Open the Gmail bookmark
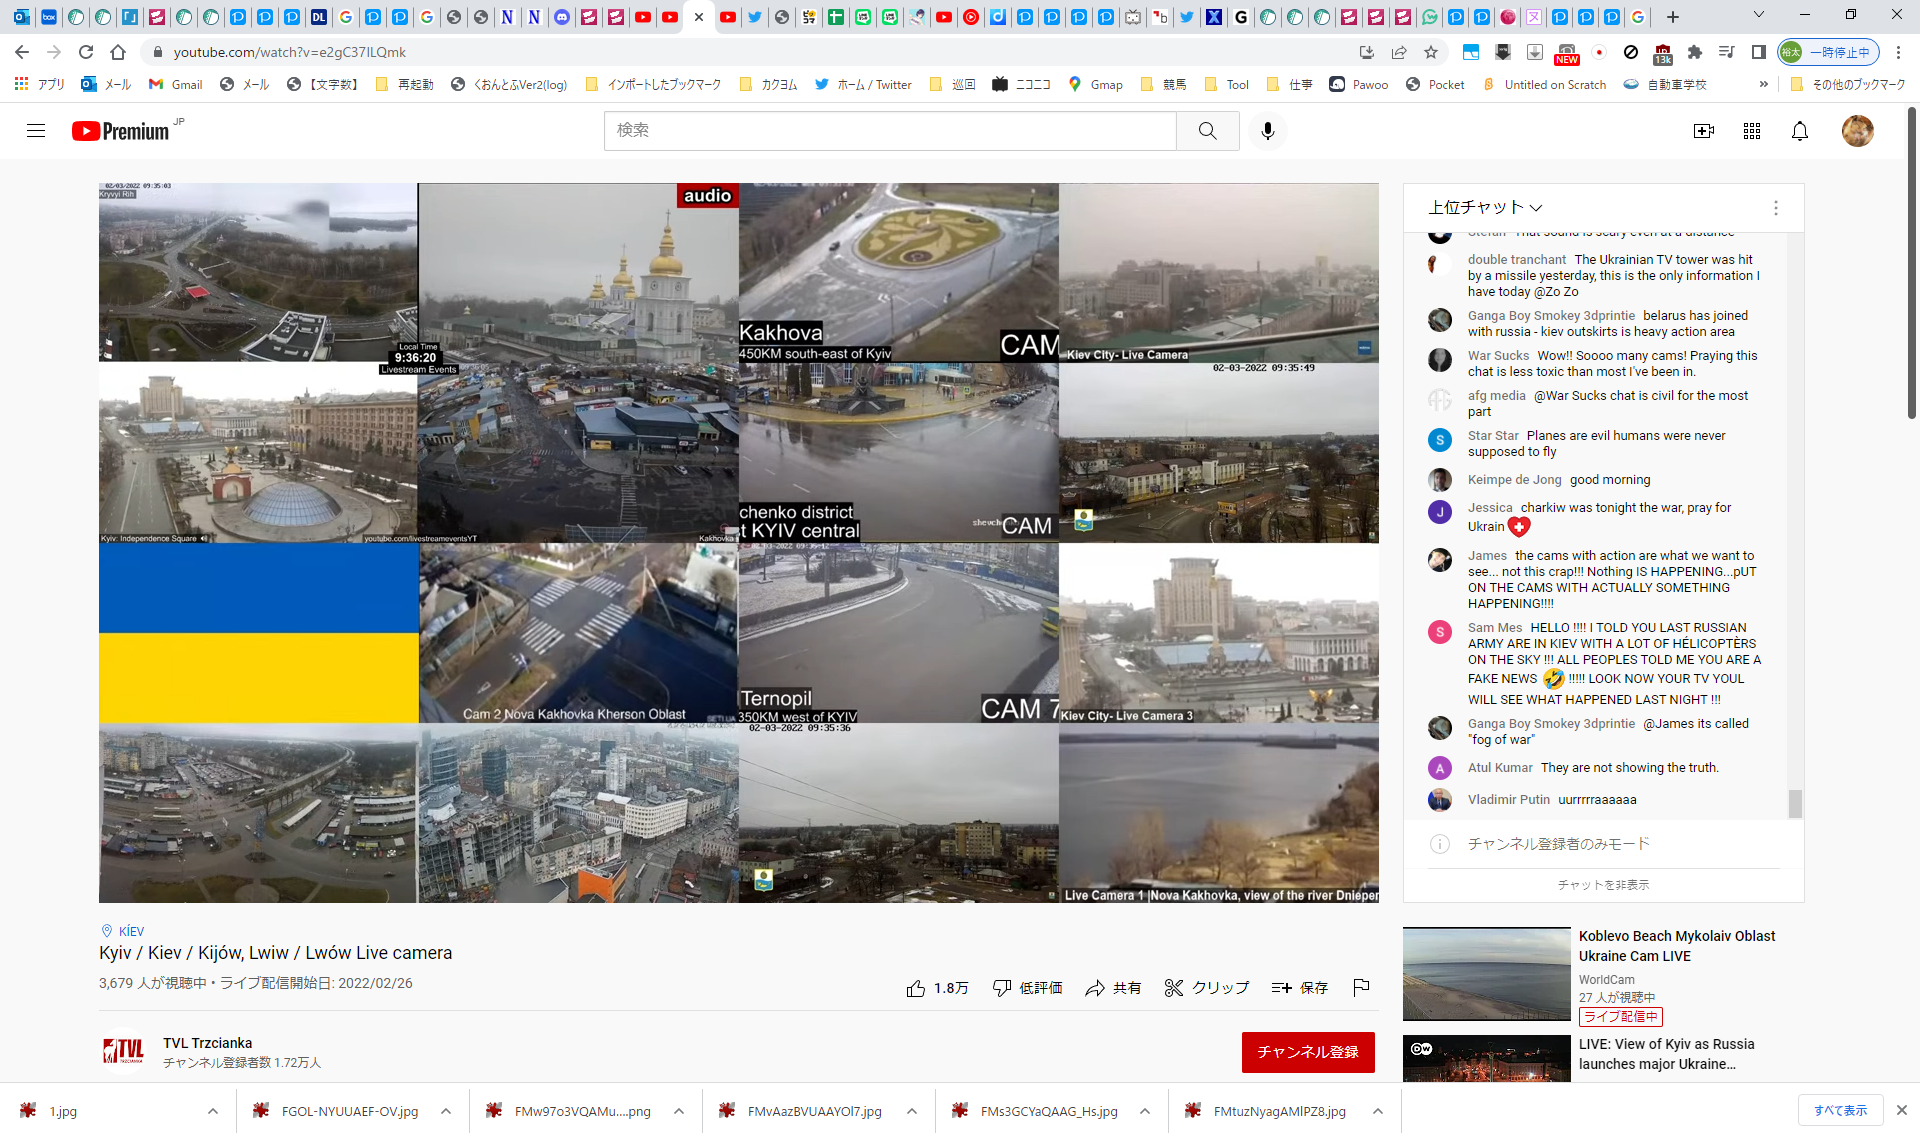1920x1139 pixels. pos(176,85)
